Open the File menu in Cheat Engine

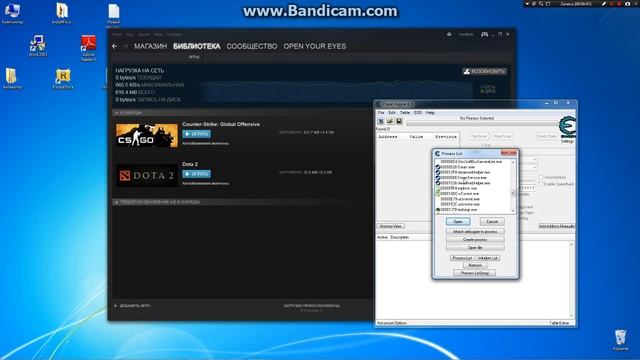381,112
